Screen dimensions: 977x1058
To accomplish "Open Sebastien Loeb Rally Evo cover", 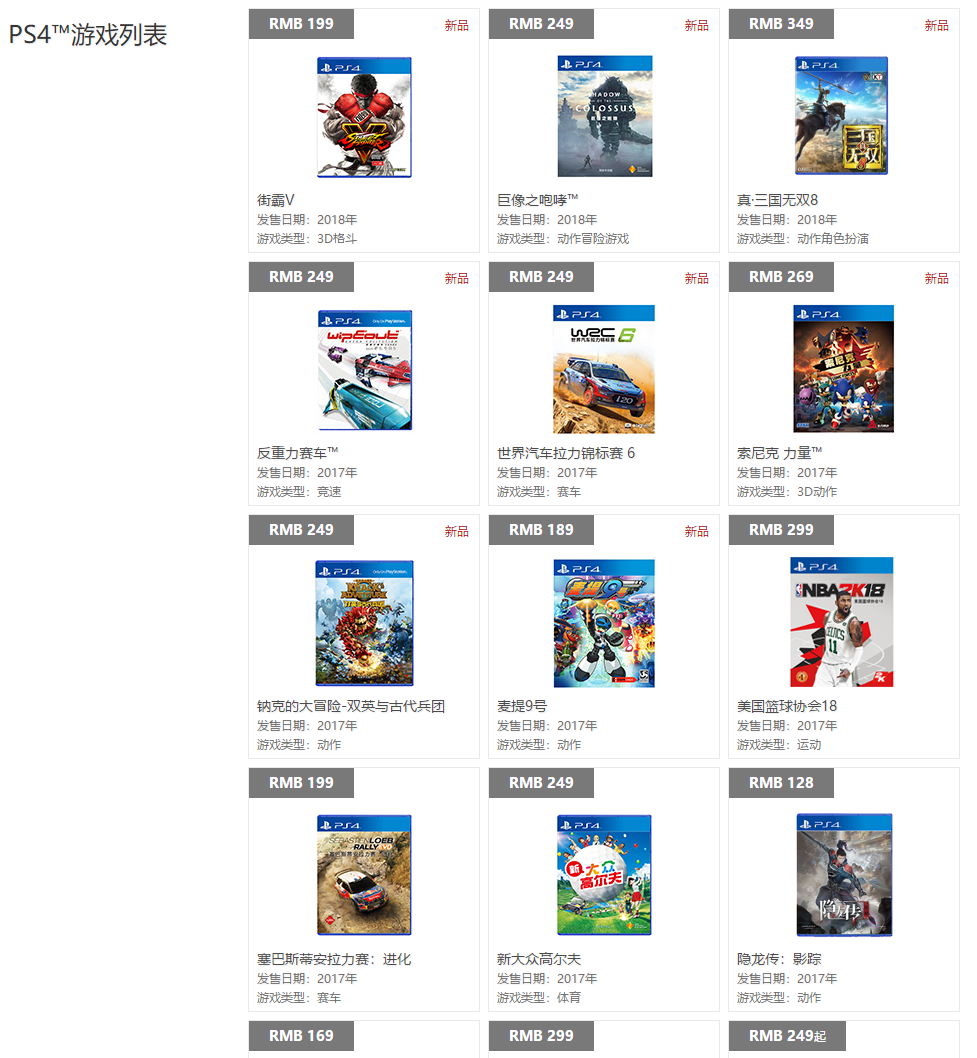I will 364,874.
